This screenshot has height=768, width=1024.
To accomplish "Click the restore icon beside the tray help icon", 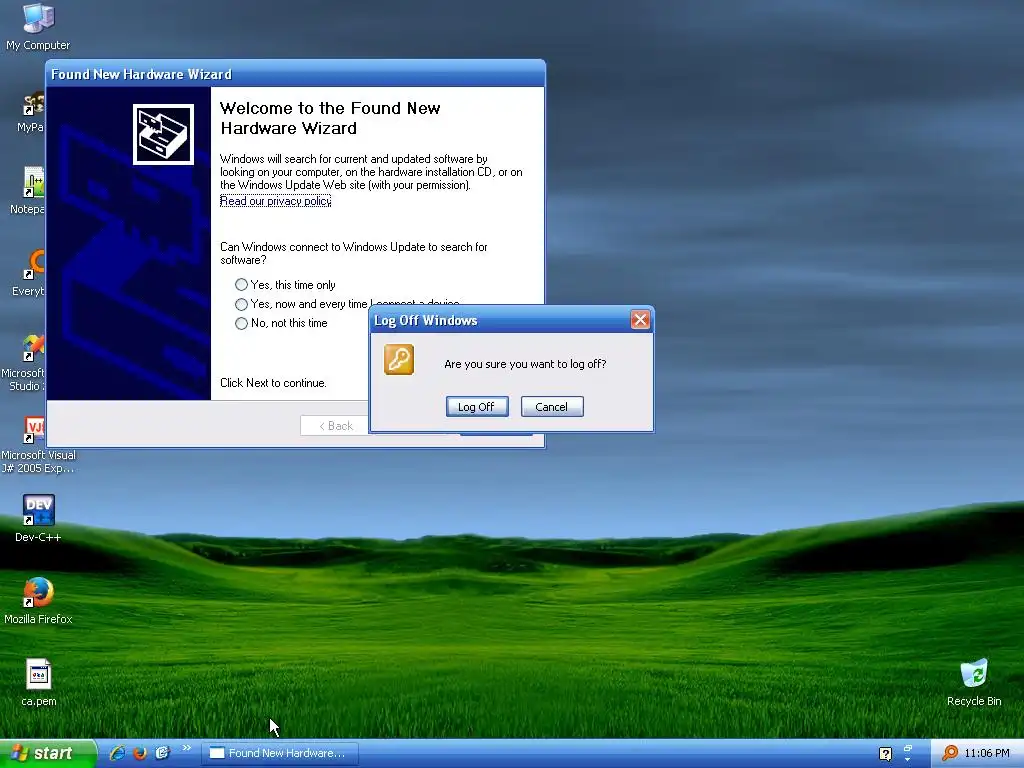I will 908,748.
